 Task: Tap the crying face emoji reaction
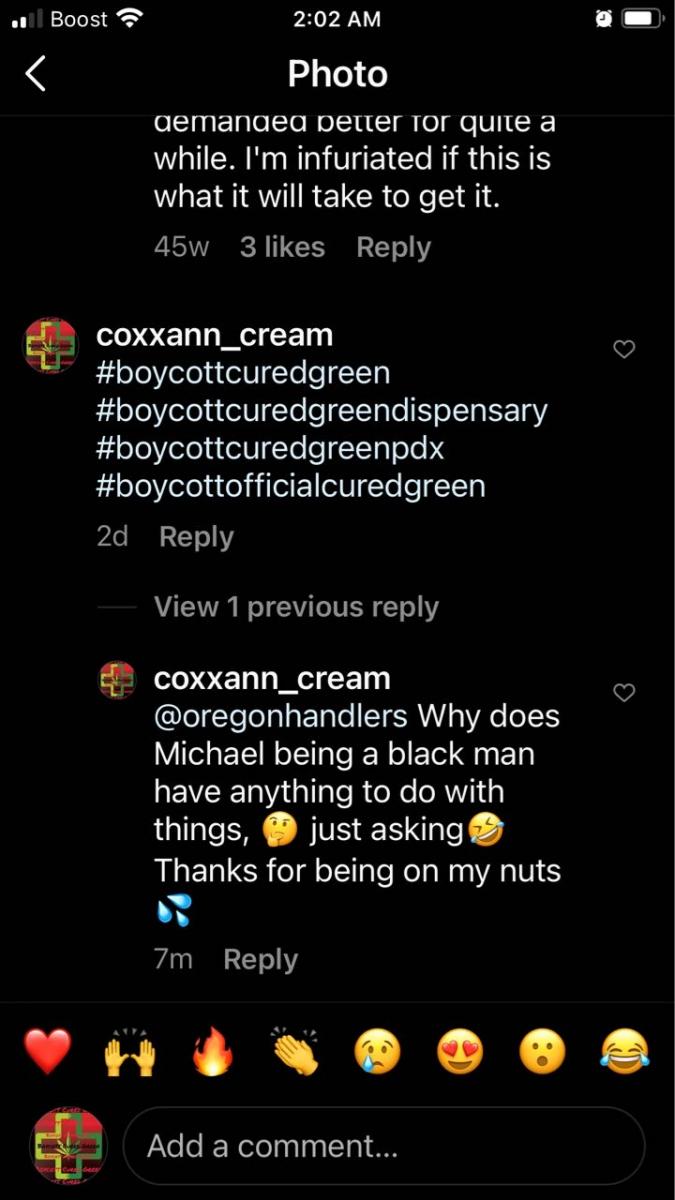(378, 1053)
